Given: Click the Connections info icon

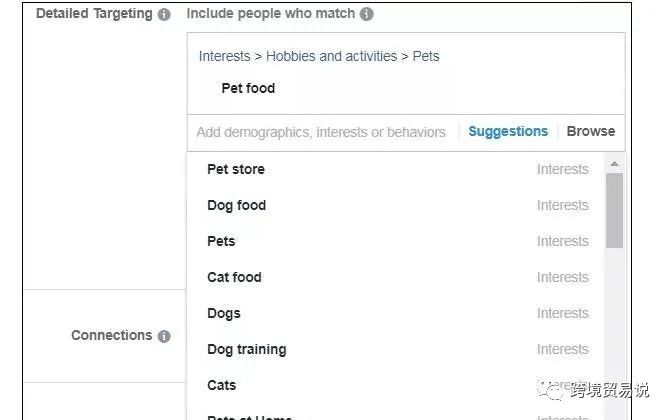Looking at the screenshot, I should coord(164,336).
